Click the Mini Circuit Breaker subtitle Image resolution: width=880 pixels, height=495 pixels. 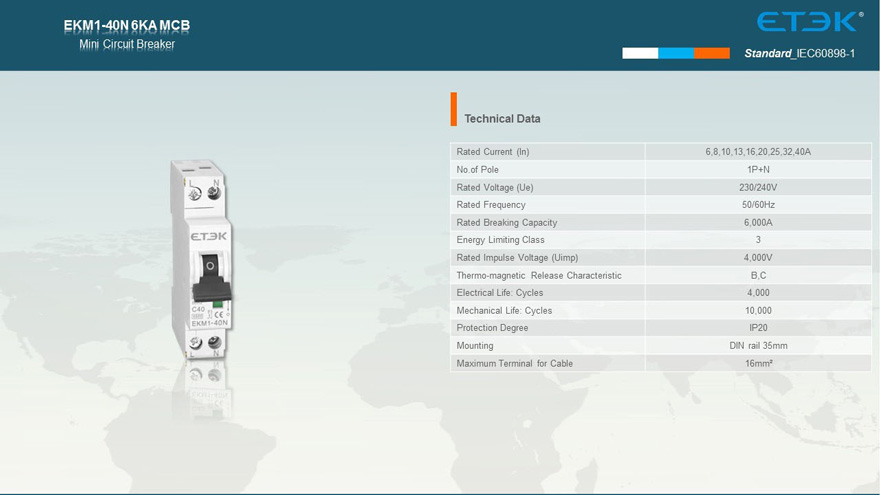point(127,44)
